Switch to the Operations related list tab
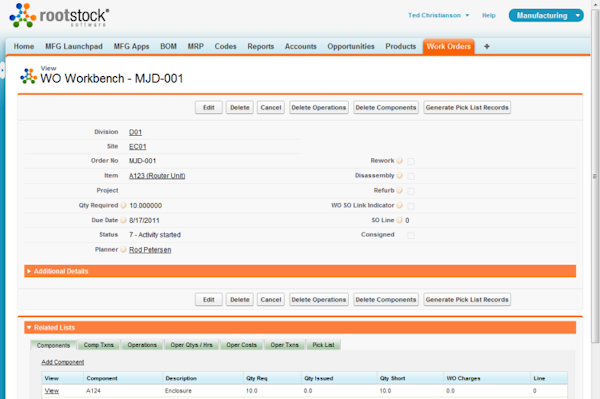The width and height of the screenshot is (600, 399). 142,345
